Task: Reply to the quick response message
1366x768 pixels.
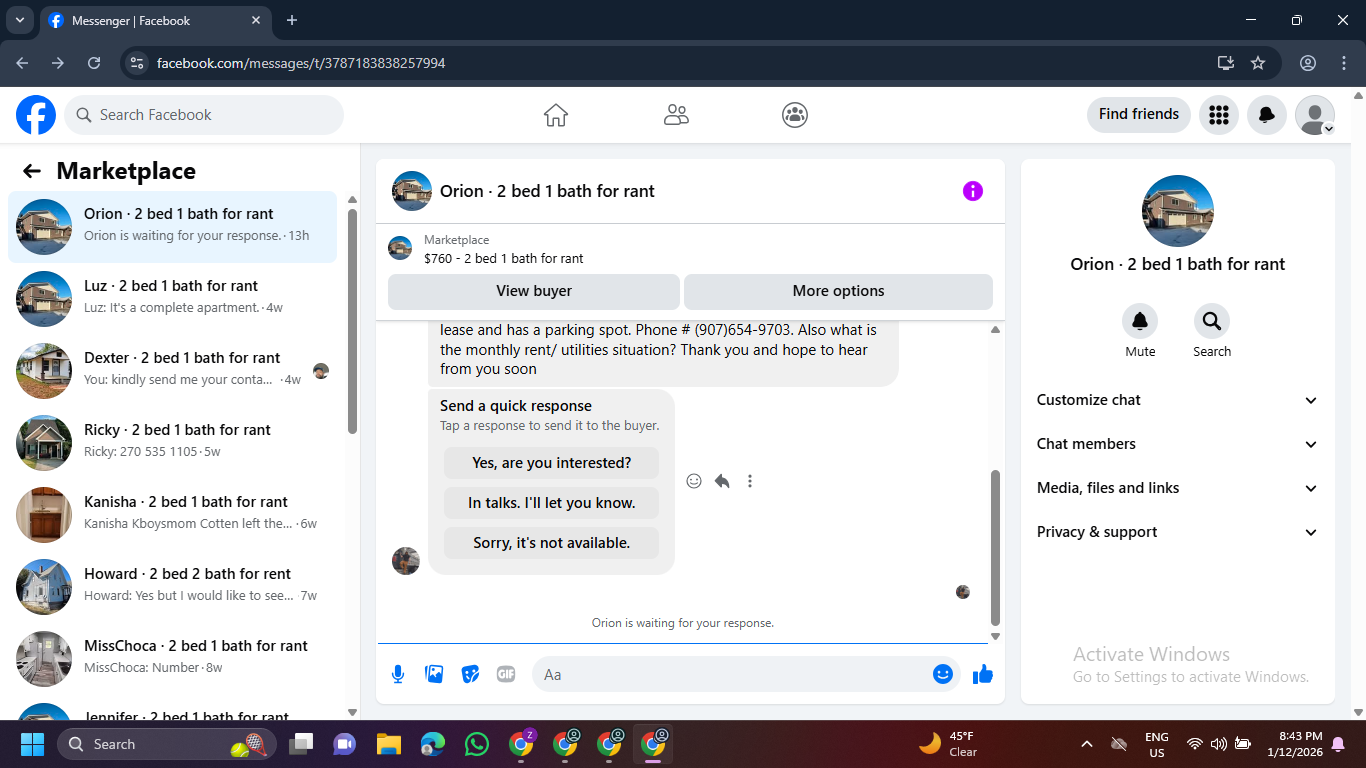Action: point(722,481)
